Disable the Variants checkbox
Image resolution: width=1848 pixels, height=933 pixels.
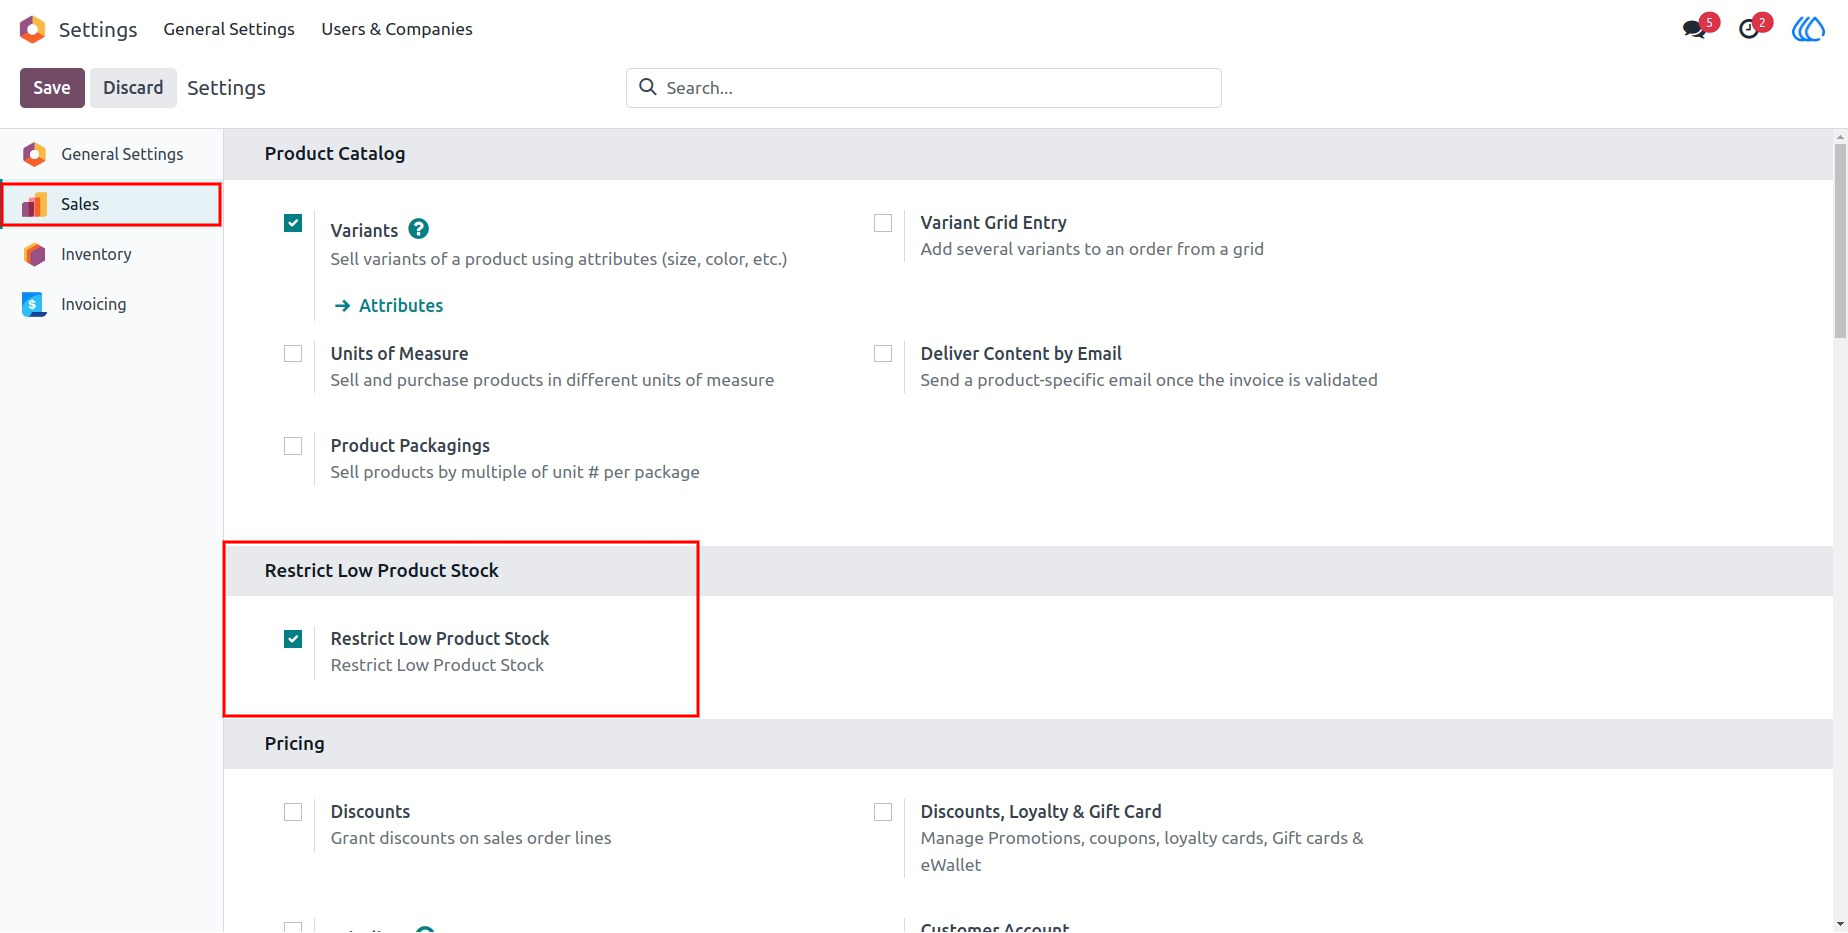click(293, 223)
